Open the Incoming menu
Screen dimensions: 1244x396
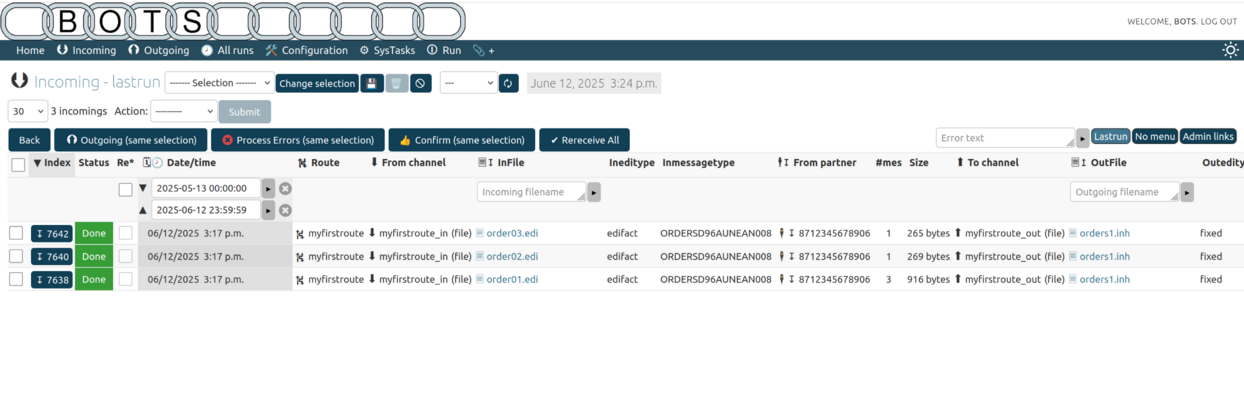87,50
